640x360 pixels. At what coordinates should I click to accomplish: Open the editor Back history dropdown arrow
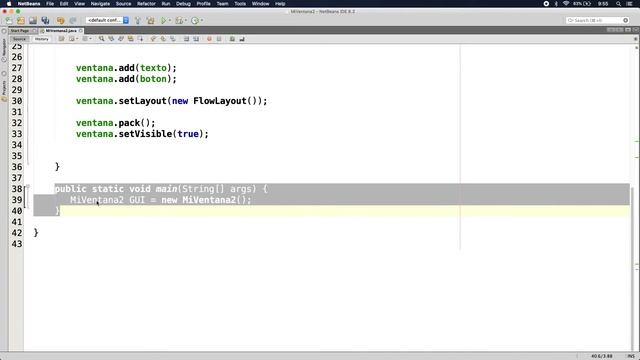[77, 39]
